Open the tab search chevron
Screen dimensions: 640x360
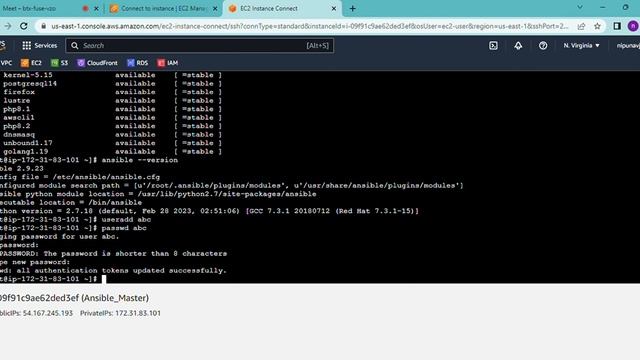click(x=580, y=7)
